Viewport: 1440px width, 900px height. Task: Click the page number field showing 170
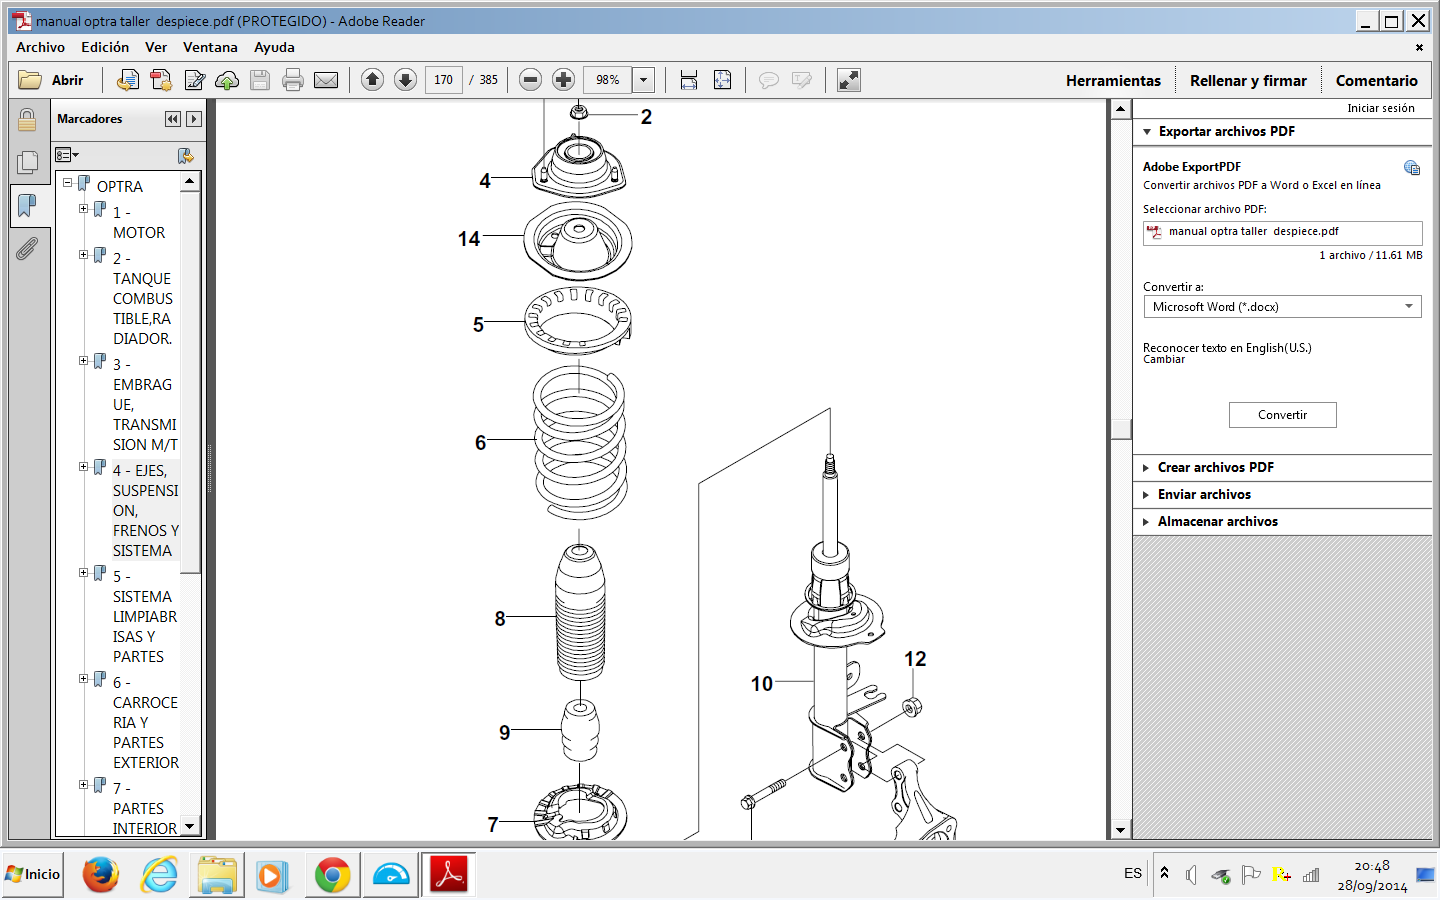pos(444,80)
